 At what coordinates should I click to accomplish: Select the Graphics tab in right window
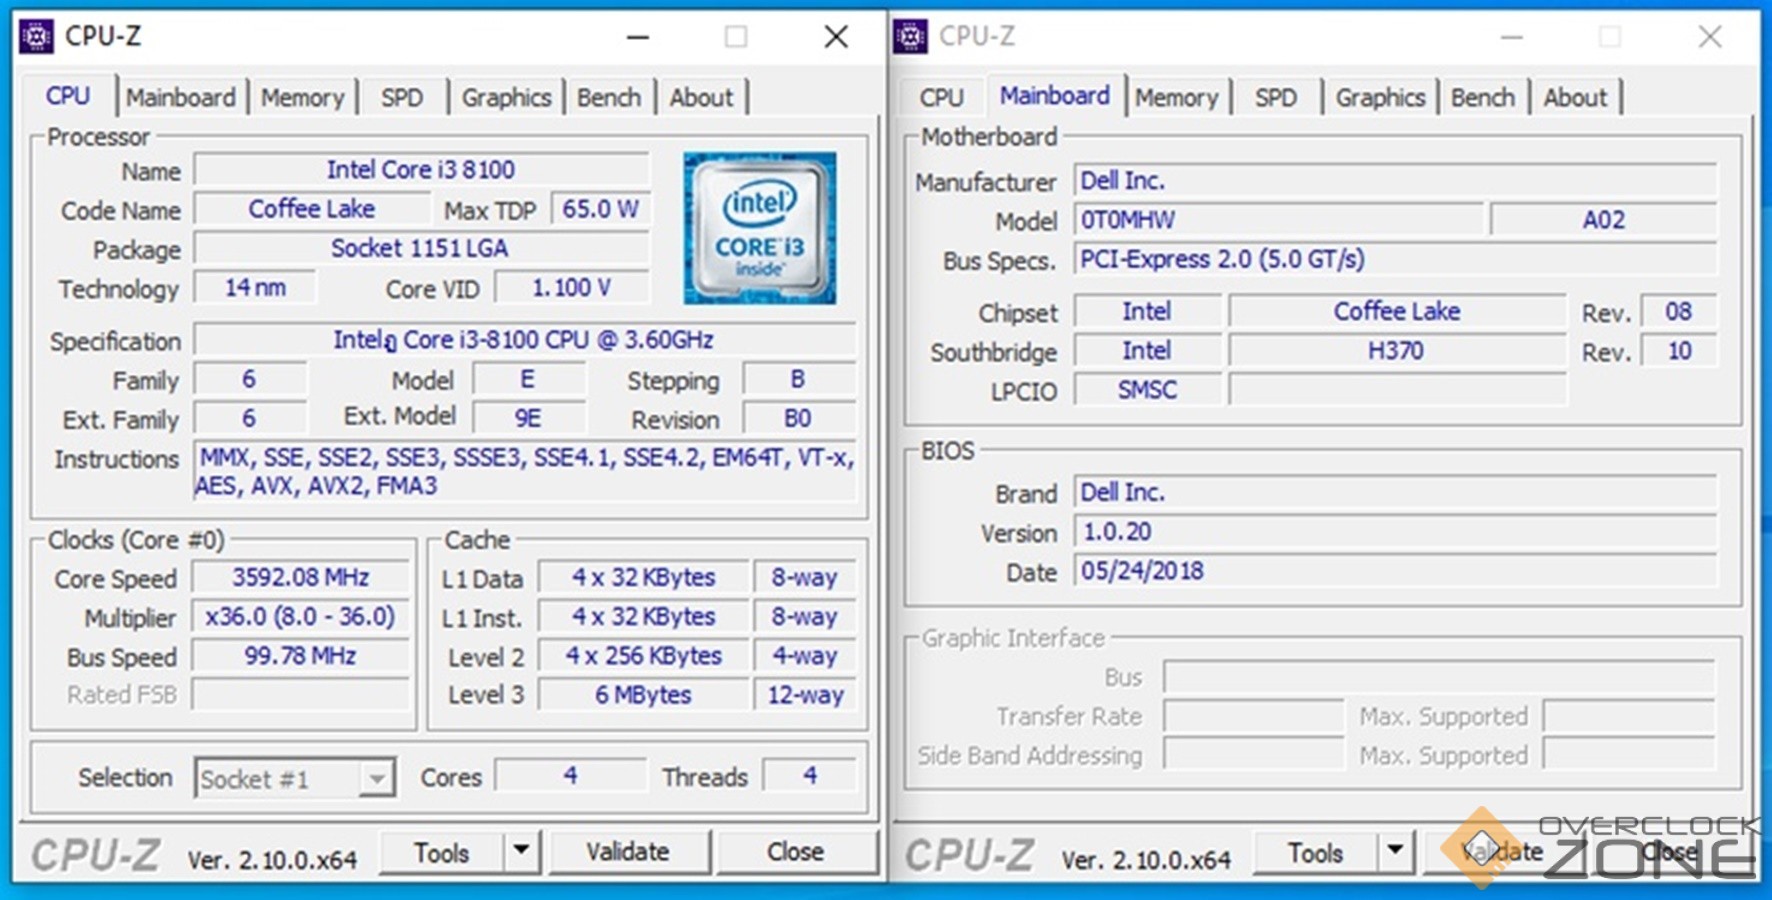pos(1380,98)
